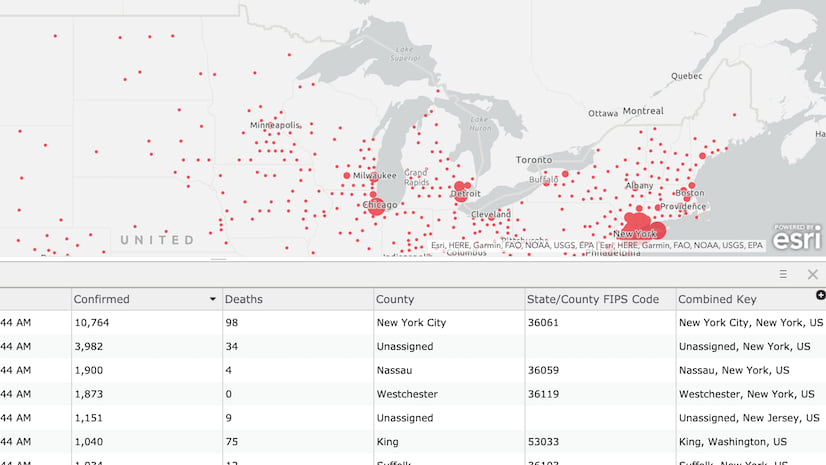Viewport: 826px width, 465px height.
Task: Click the Quebec map label
Action: pyautogui.click(x=686, y=76)
